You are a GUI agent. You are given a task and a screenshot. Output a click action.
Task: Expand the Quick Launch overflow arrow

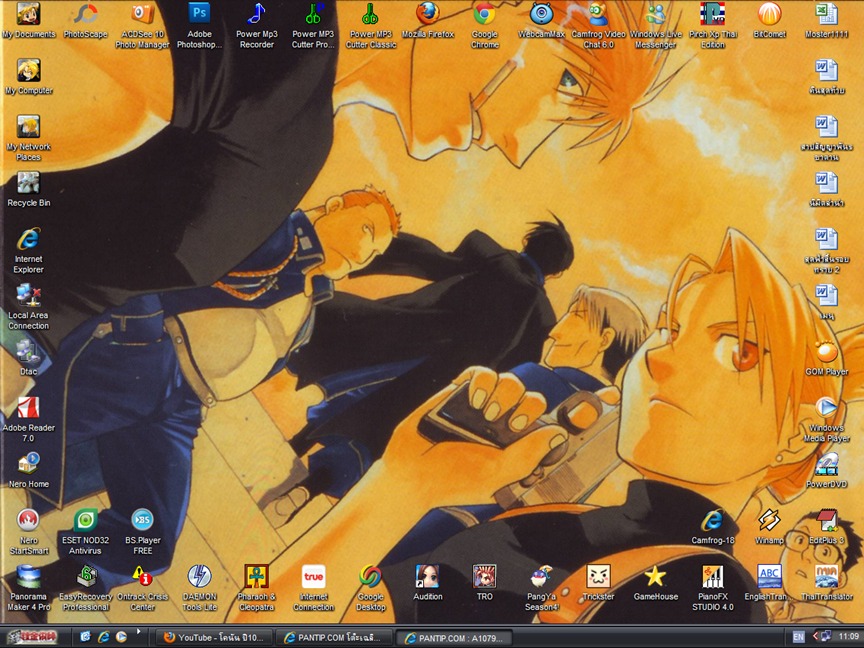point(138,631)
